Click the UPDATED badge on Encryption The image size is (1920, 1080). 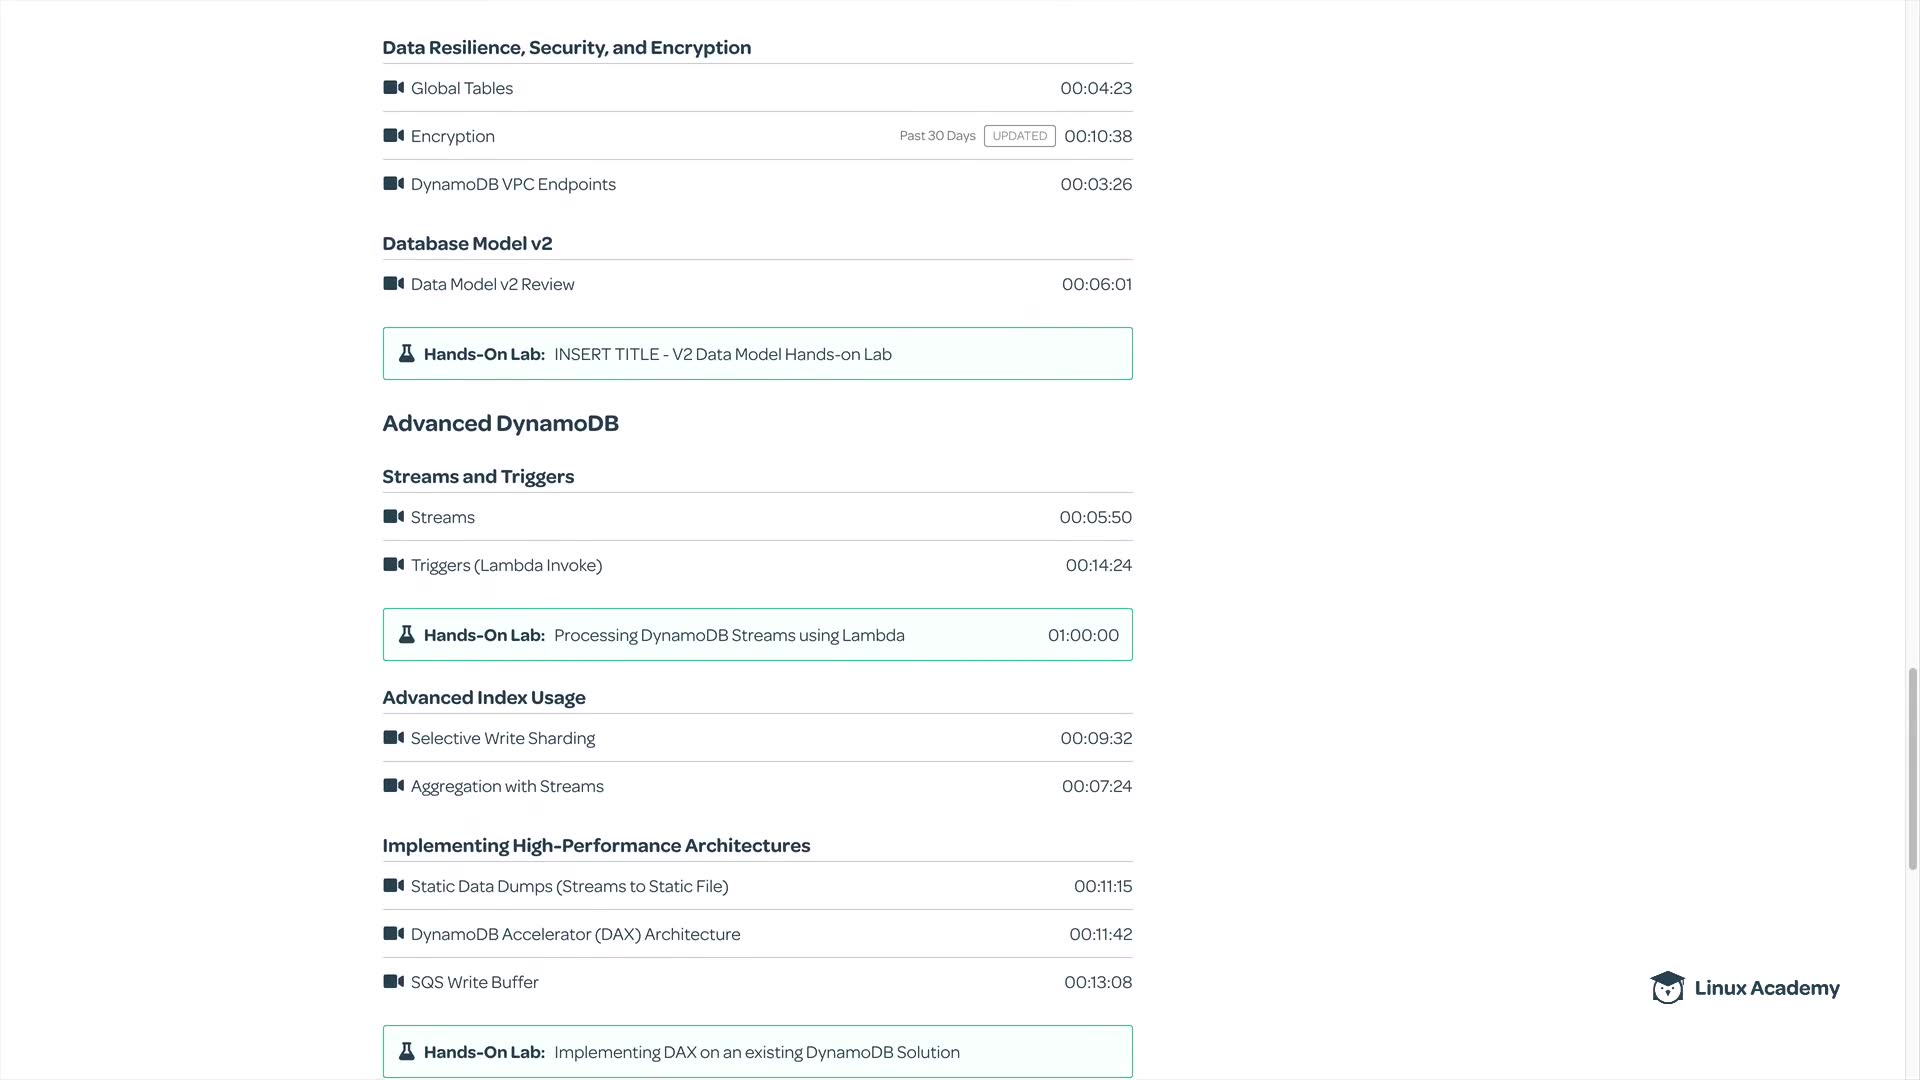(x=1019, y=136)
